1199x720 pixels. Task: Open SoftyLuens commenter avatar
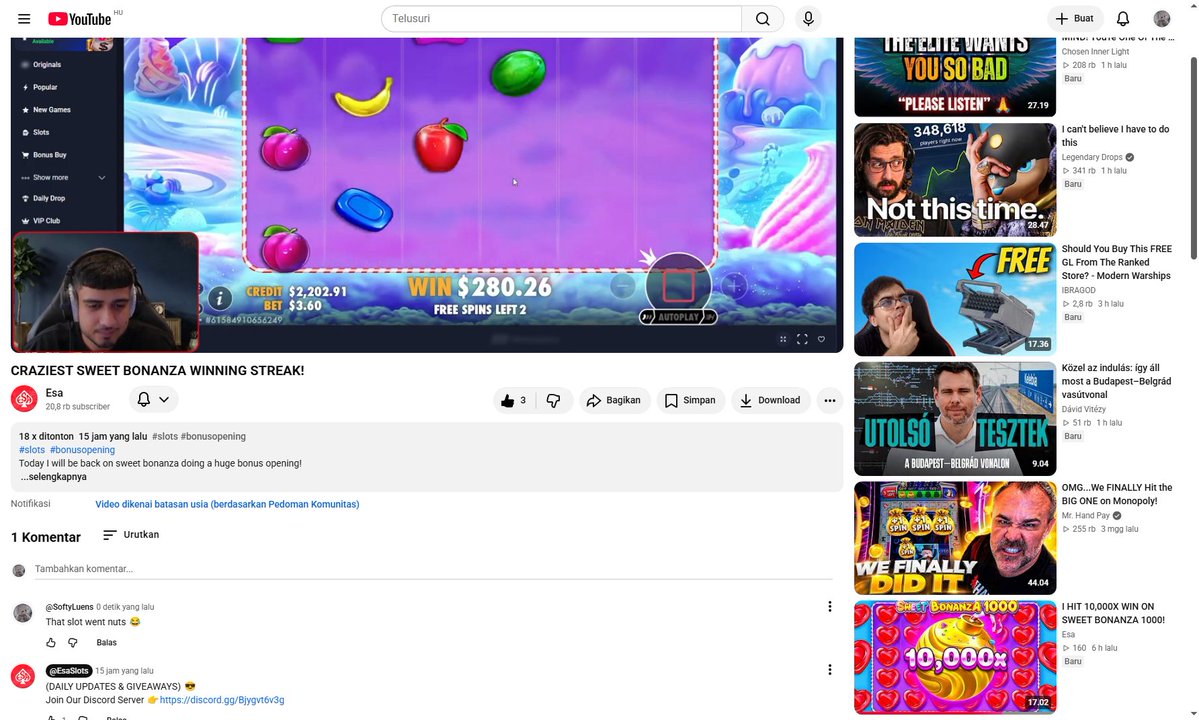pyautogui.click(x=23, y=613)
